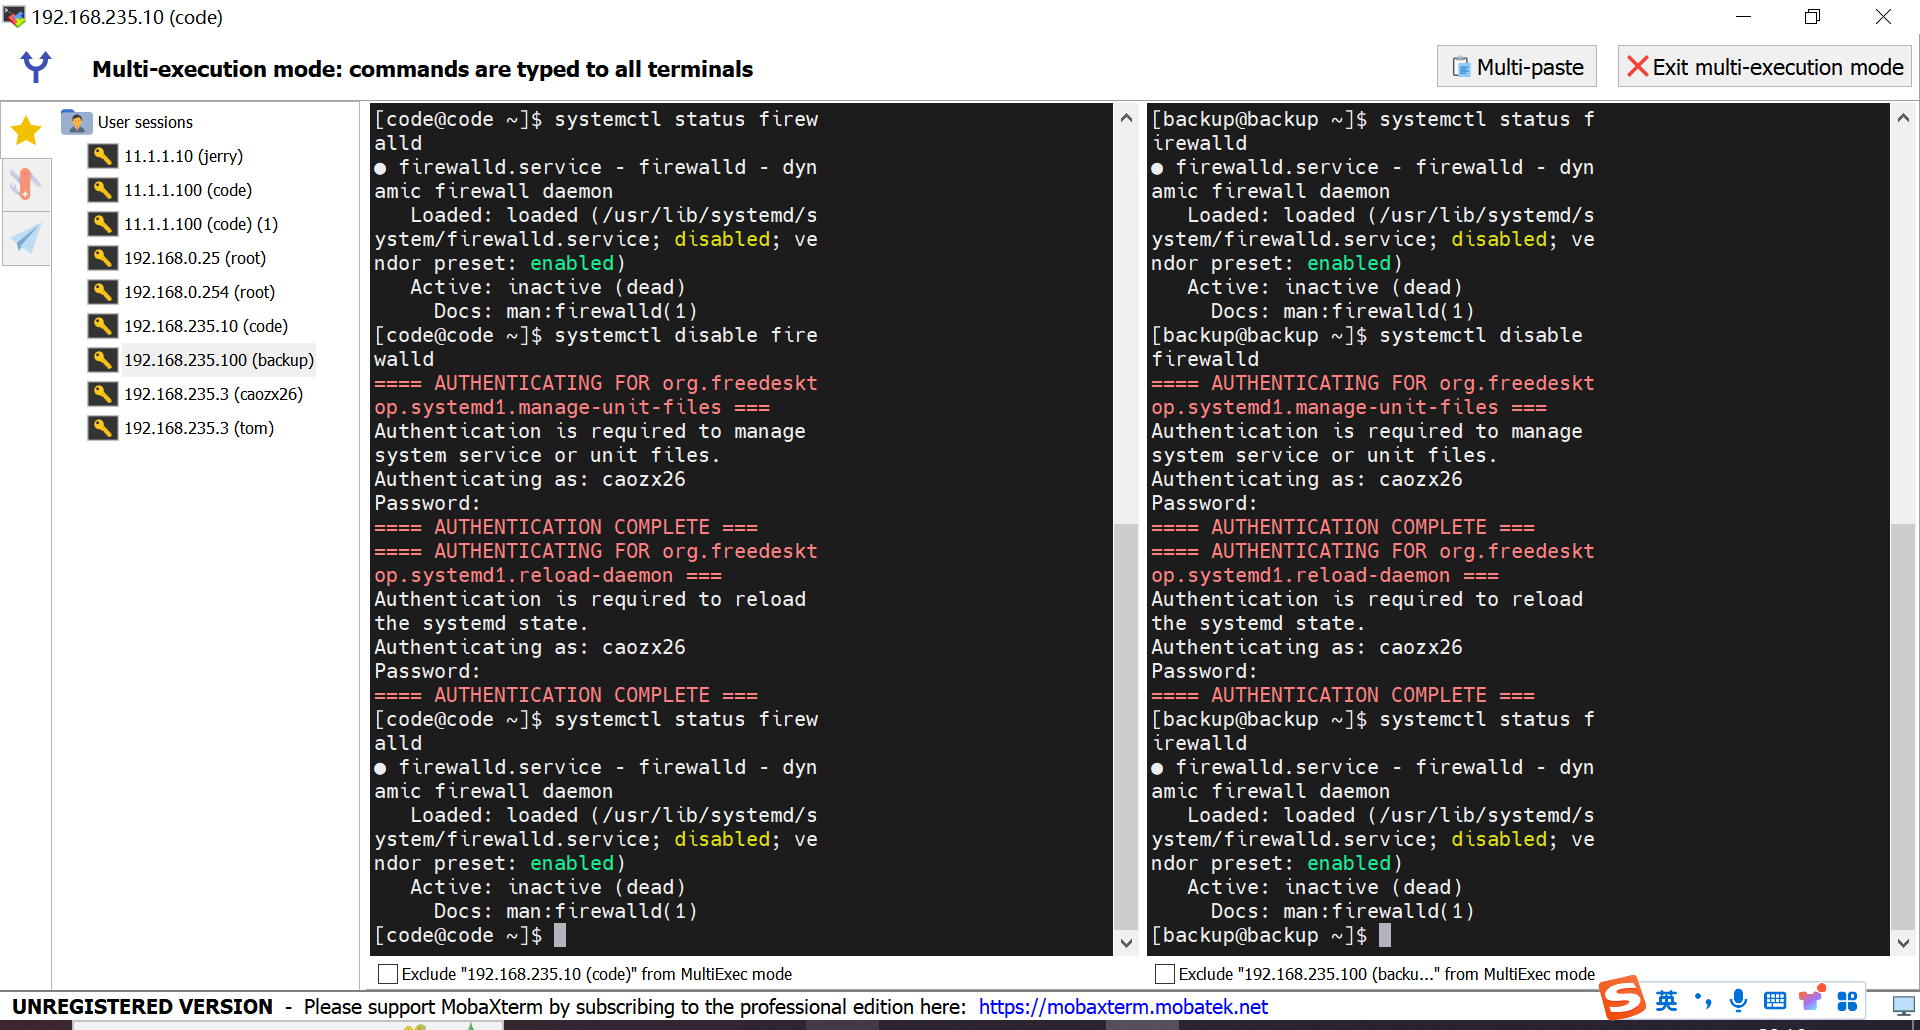Open the mobaxterm.mobatek.net link
The width and height of the screenshot is (1920, 1030).
coord(1123,1007)
